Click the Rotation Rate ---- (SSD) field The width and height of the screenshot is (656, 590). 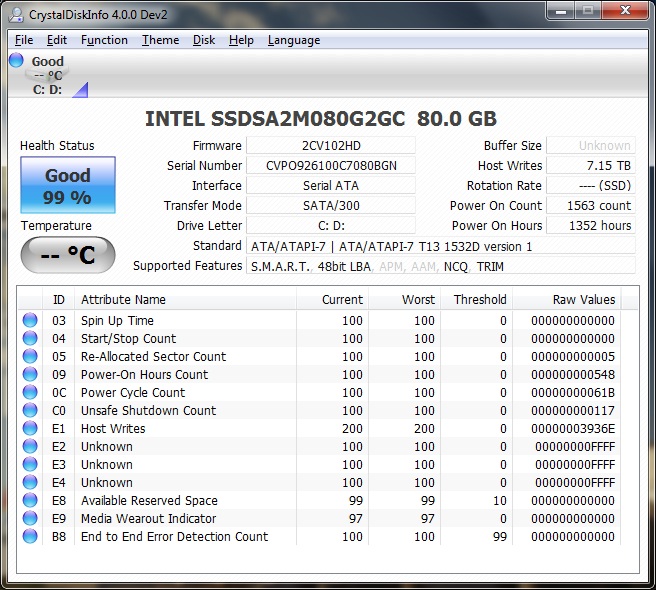click(x=591, y=186)
